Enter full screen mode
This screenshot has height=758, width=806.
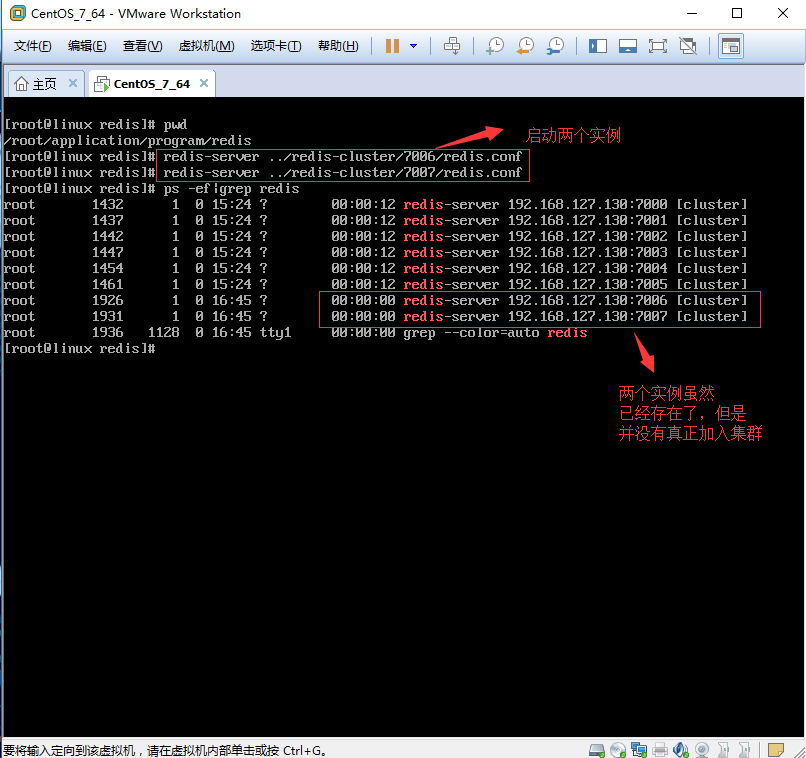coord(657,46)
